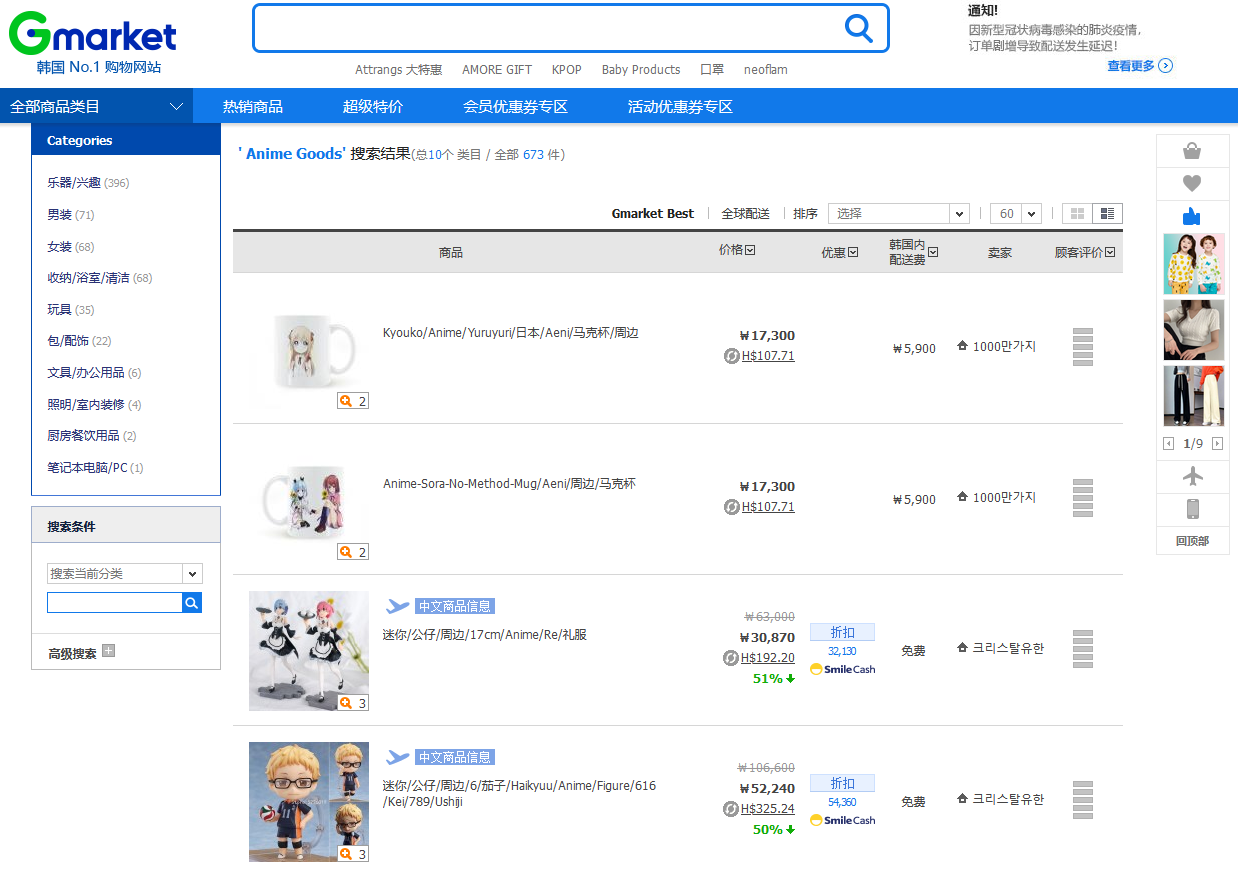Viewport: 1238px width, 871px height.
Task: Go to next recommended item page arrow
Action: [x=1217, y=443]
